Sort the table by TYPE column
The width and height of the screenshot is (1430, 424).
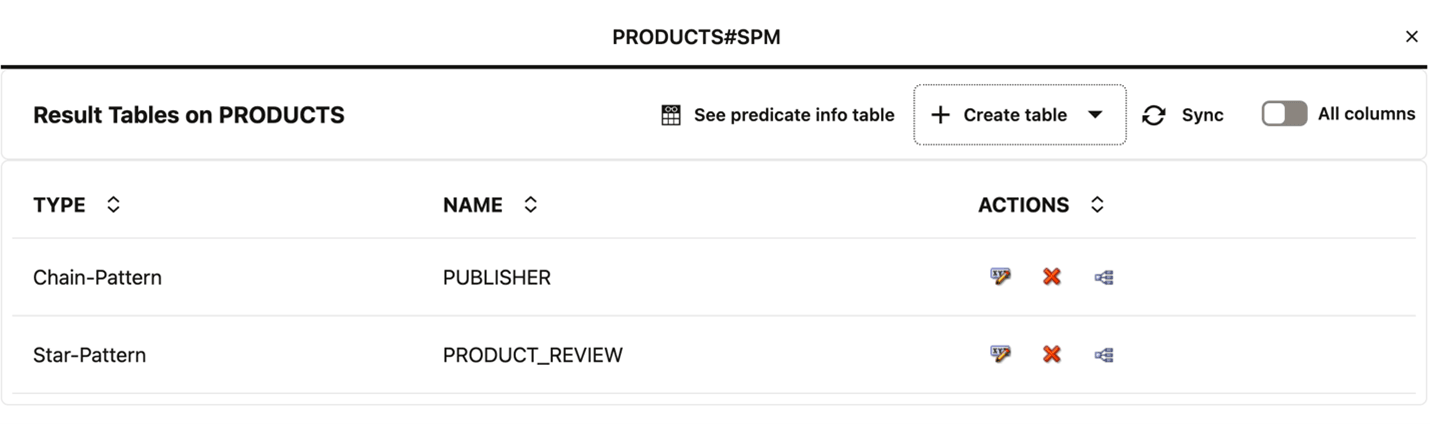(113, 205)
